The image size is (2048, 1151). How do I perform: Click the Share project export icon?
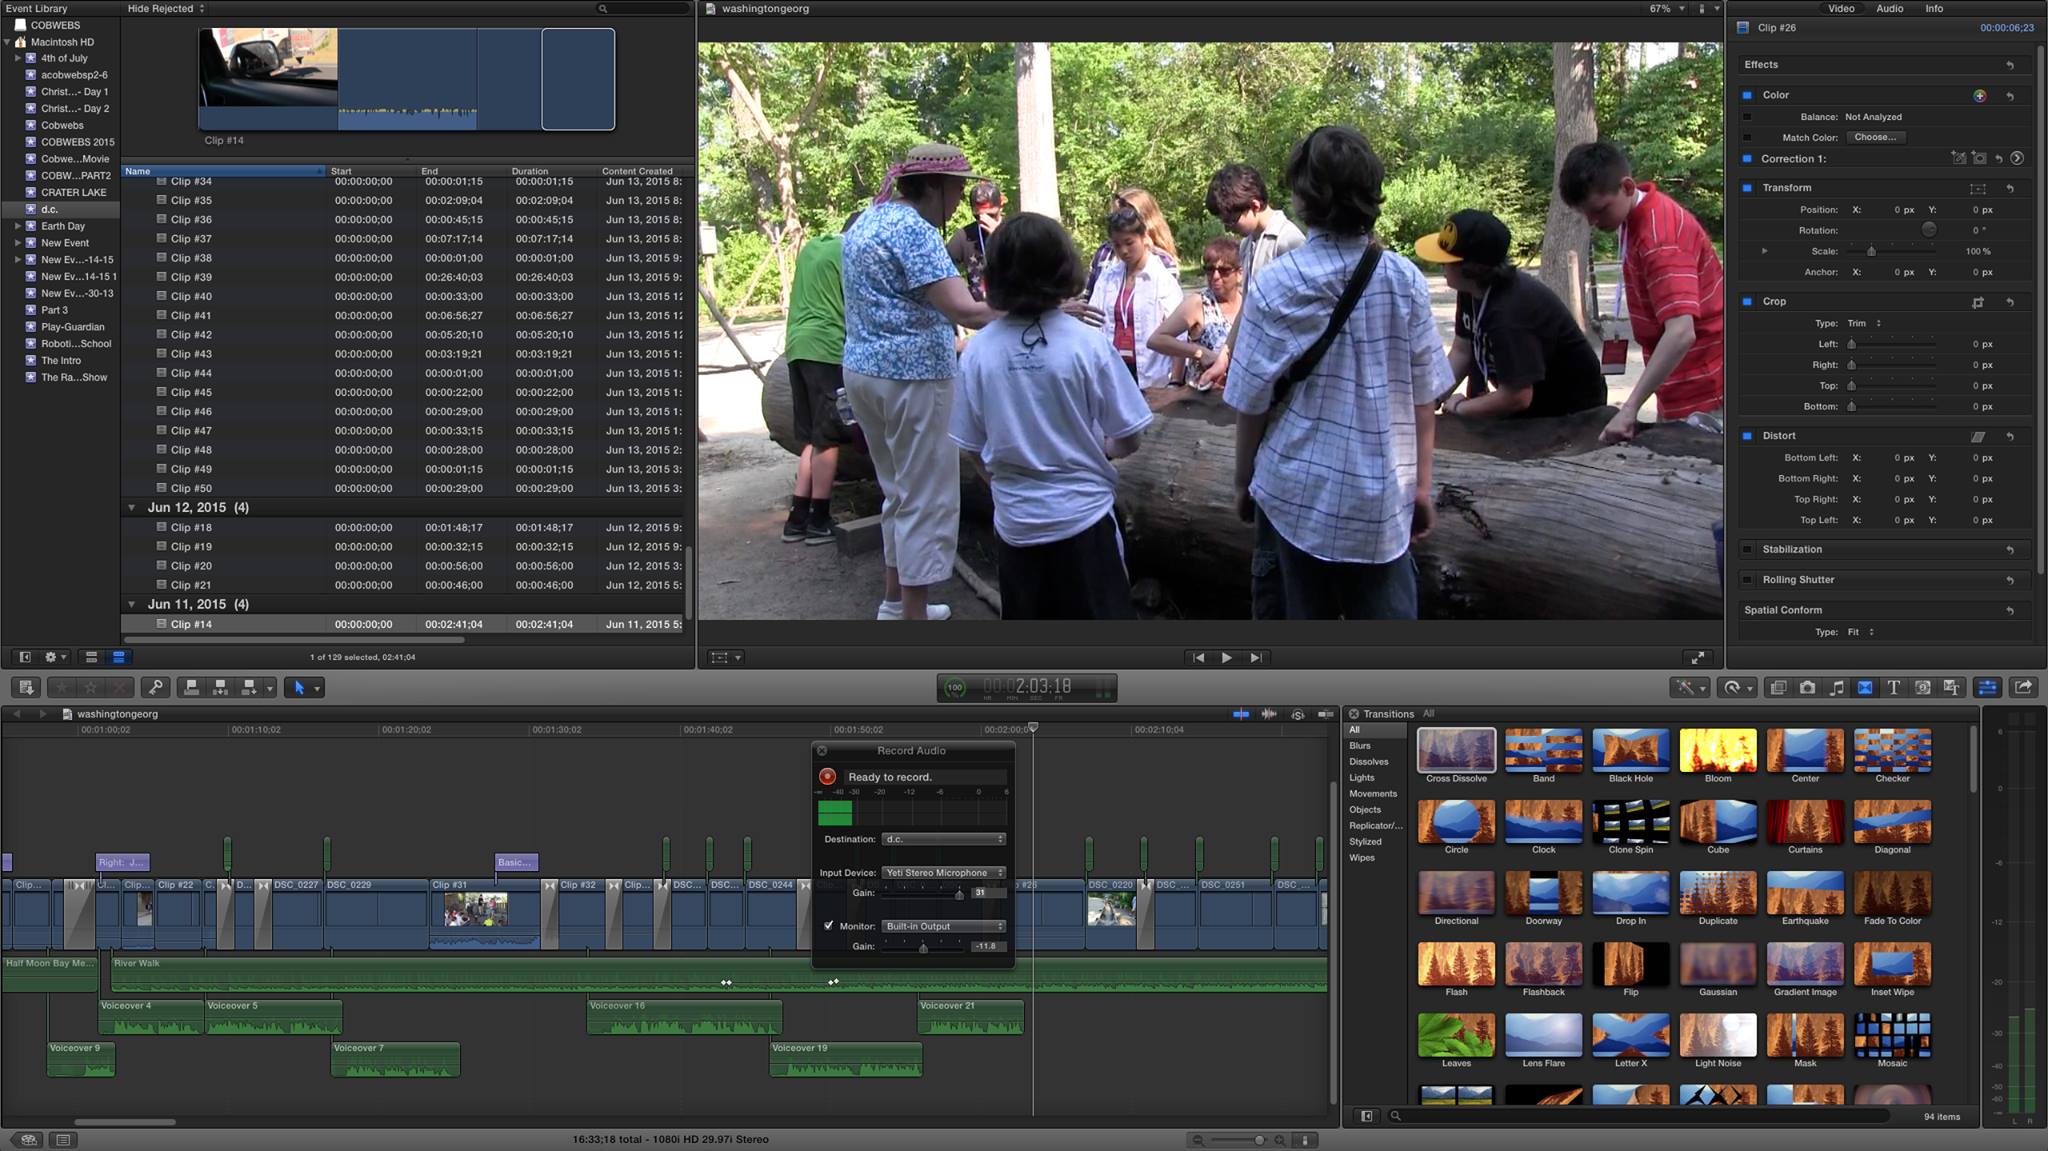pyautogui.click(x=2023, y=687)
